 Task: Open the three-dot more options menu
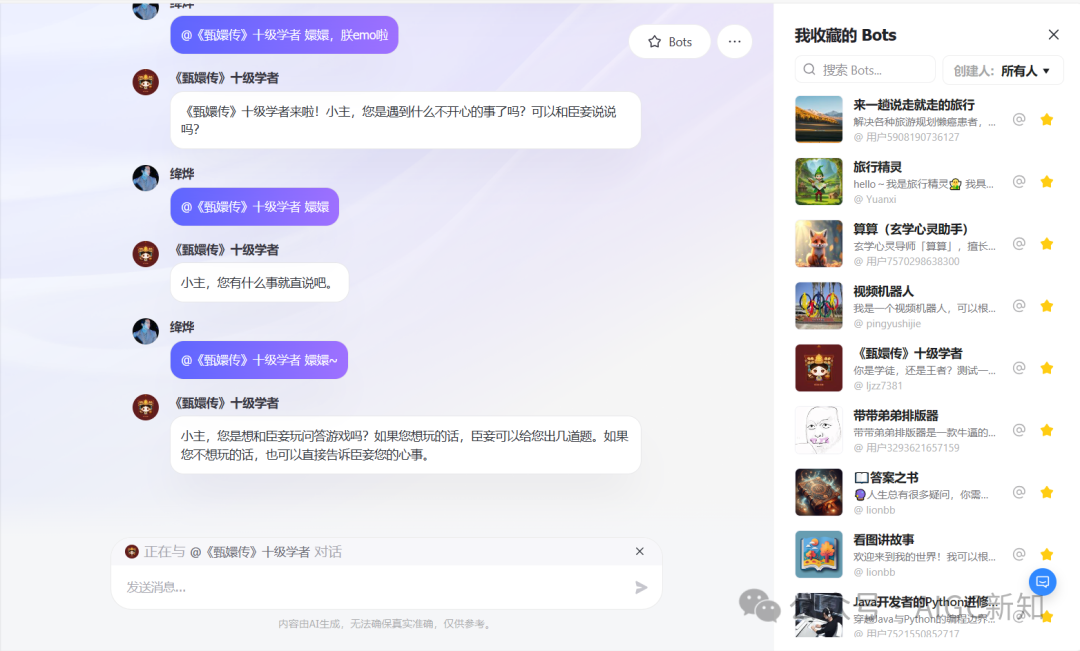tap(735, 42)
